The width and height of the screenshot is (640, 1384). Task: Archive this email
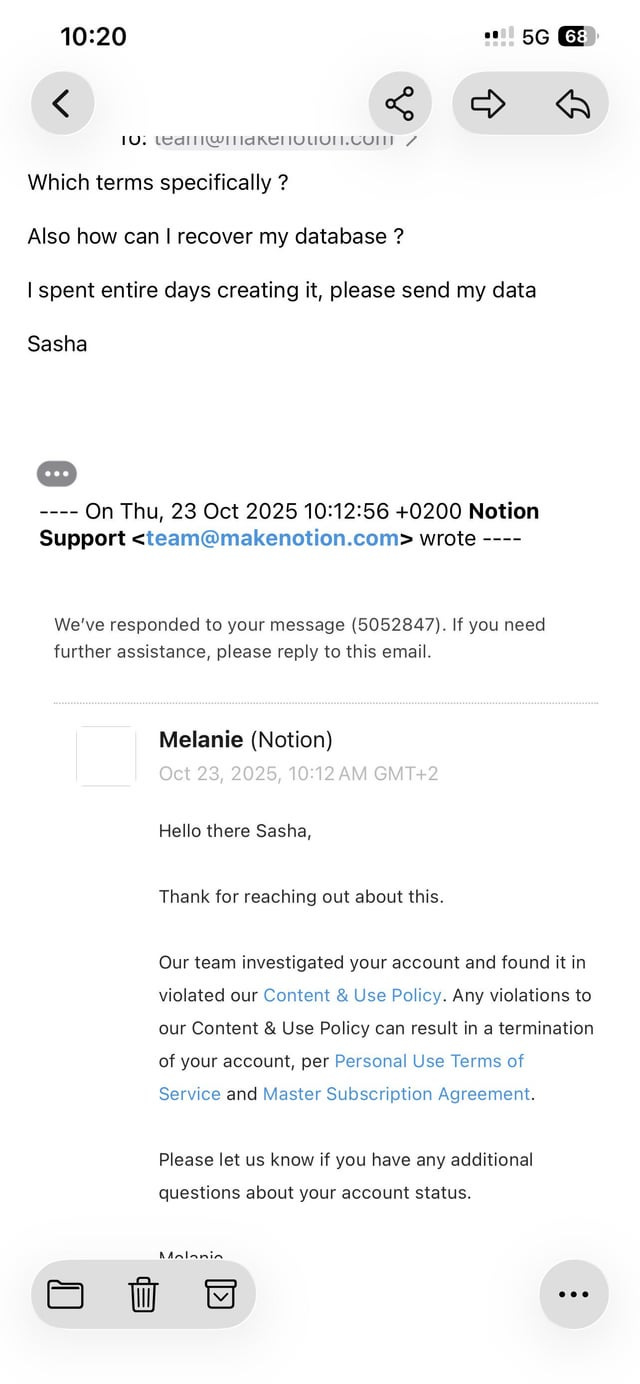(220, 1293)
